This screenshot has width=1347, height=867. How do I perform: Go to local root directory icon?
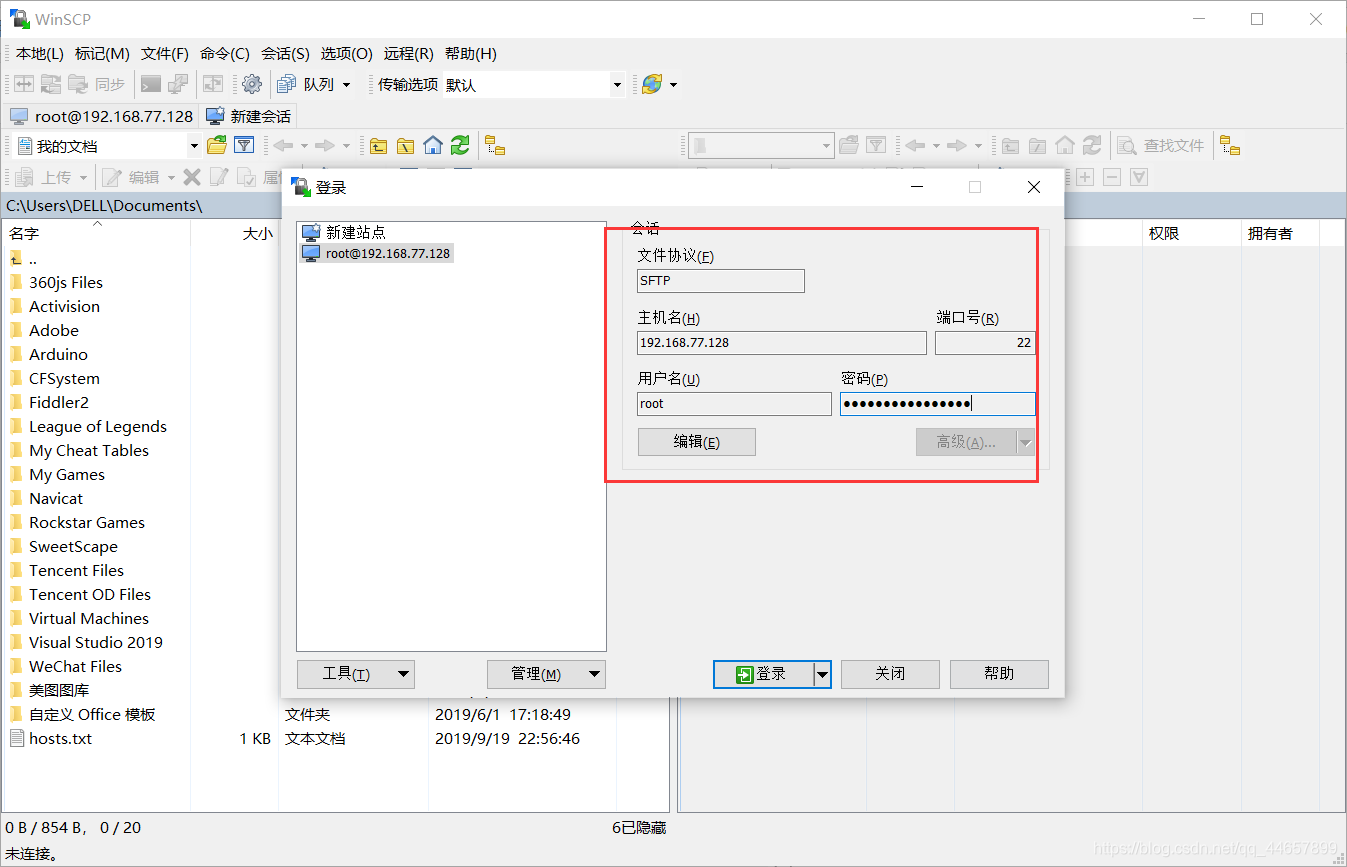pyautogui.click(x=405, y=146)
